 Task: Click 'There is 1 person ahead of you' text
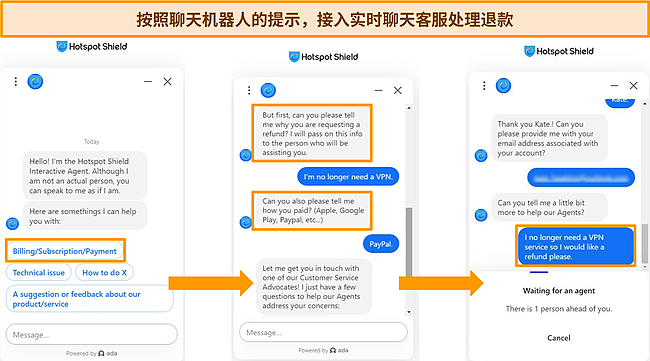559,309
